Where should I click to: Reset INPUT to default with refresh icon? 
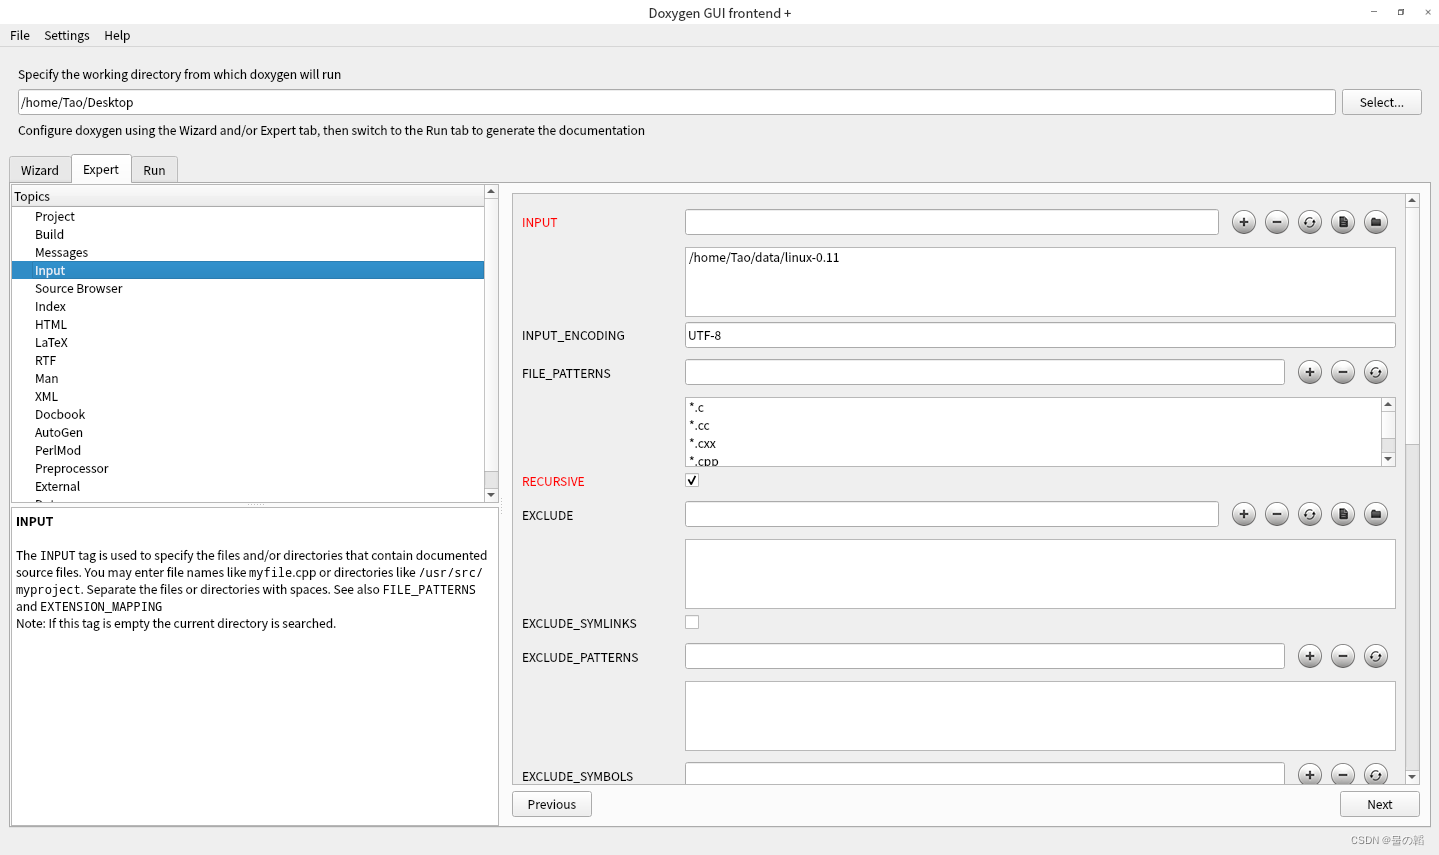1309,222
